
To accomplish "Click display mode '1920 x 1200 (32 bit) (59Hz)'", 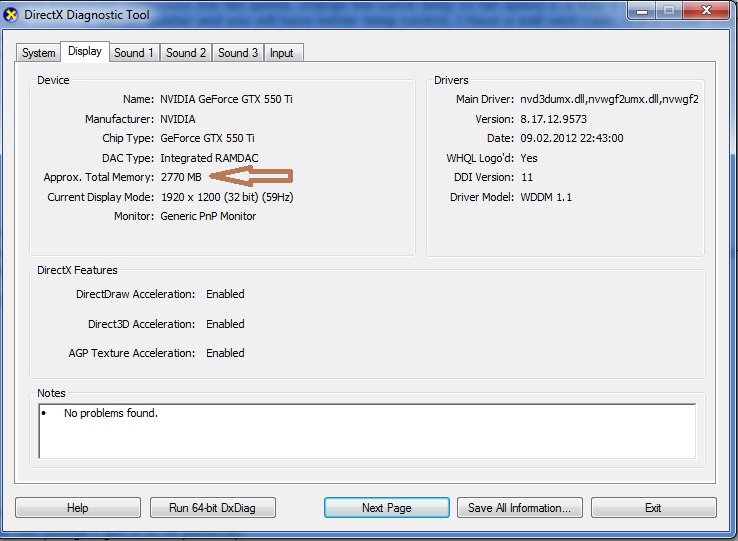I will pos(227,197).
